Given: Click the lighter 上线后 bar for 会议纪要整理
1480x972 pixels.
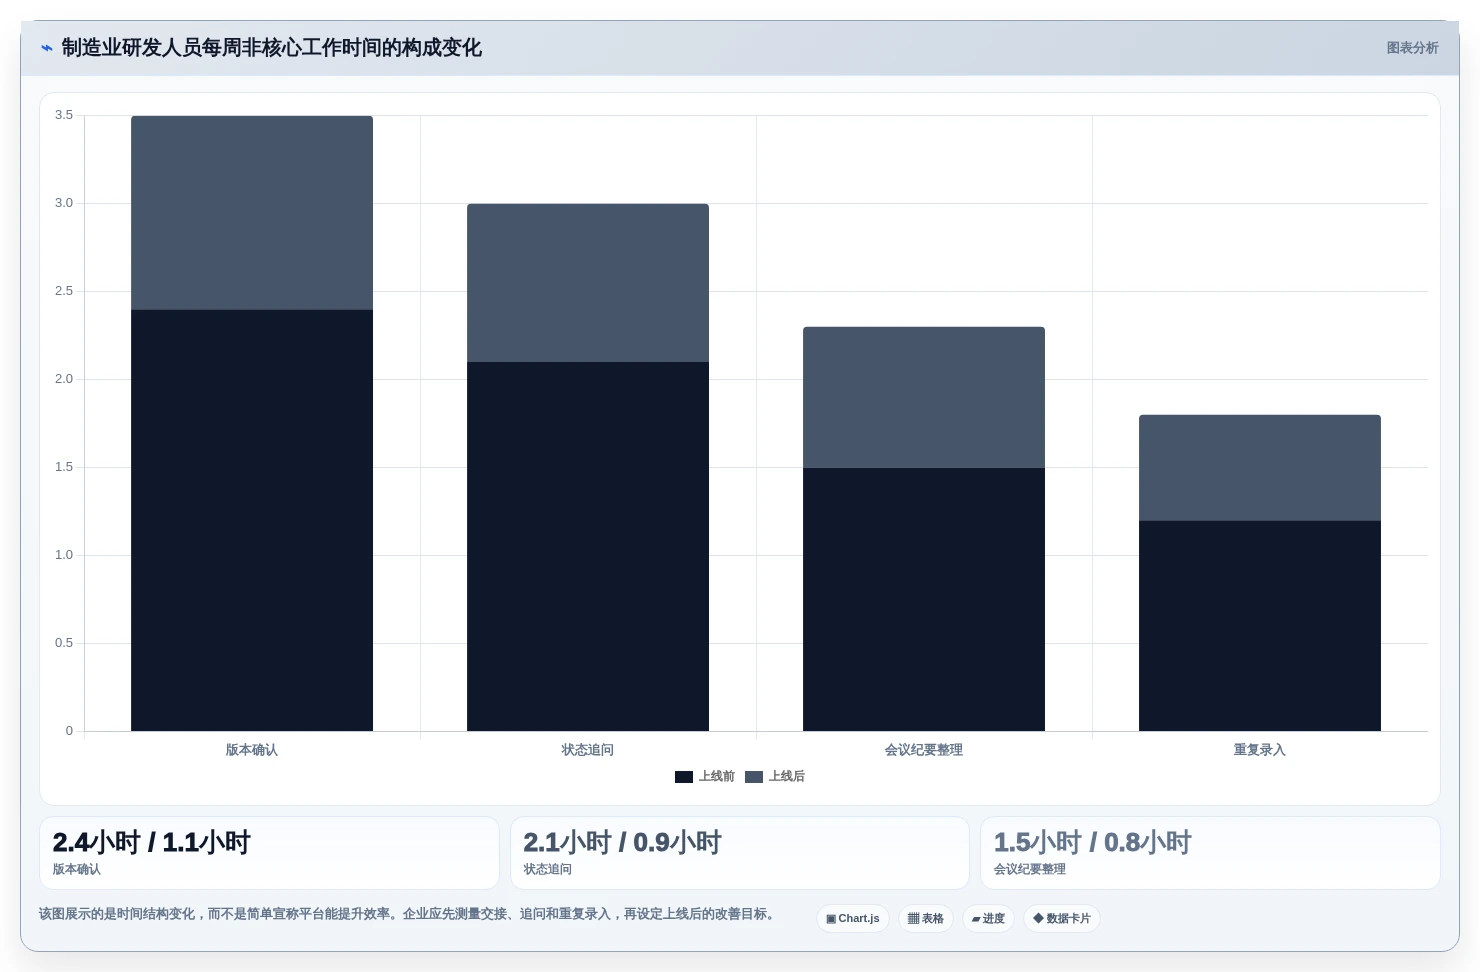Looking at the screenshot, I should [x=924, y=397].
